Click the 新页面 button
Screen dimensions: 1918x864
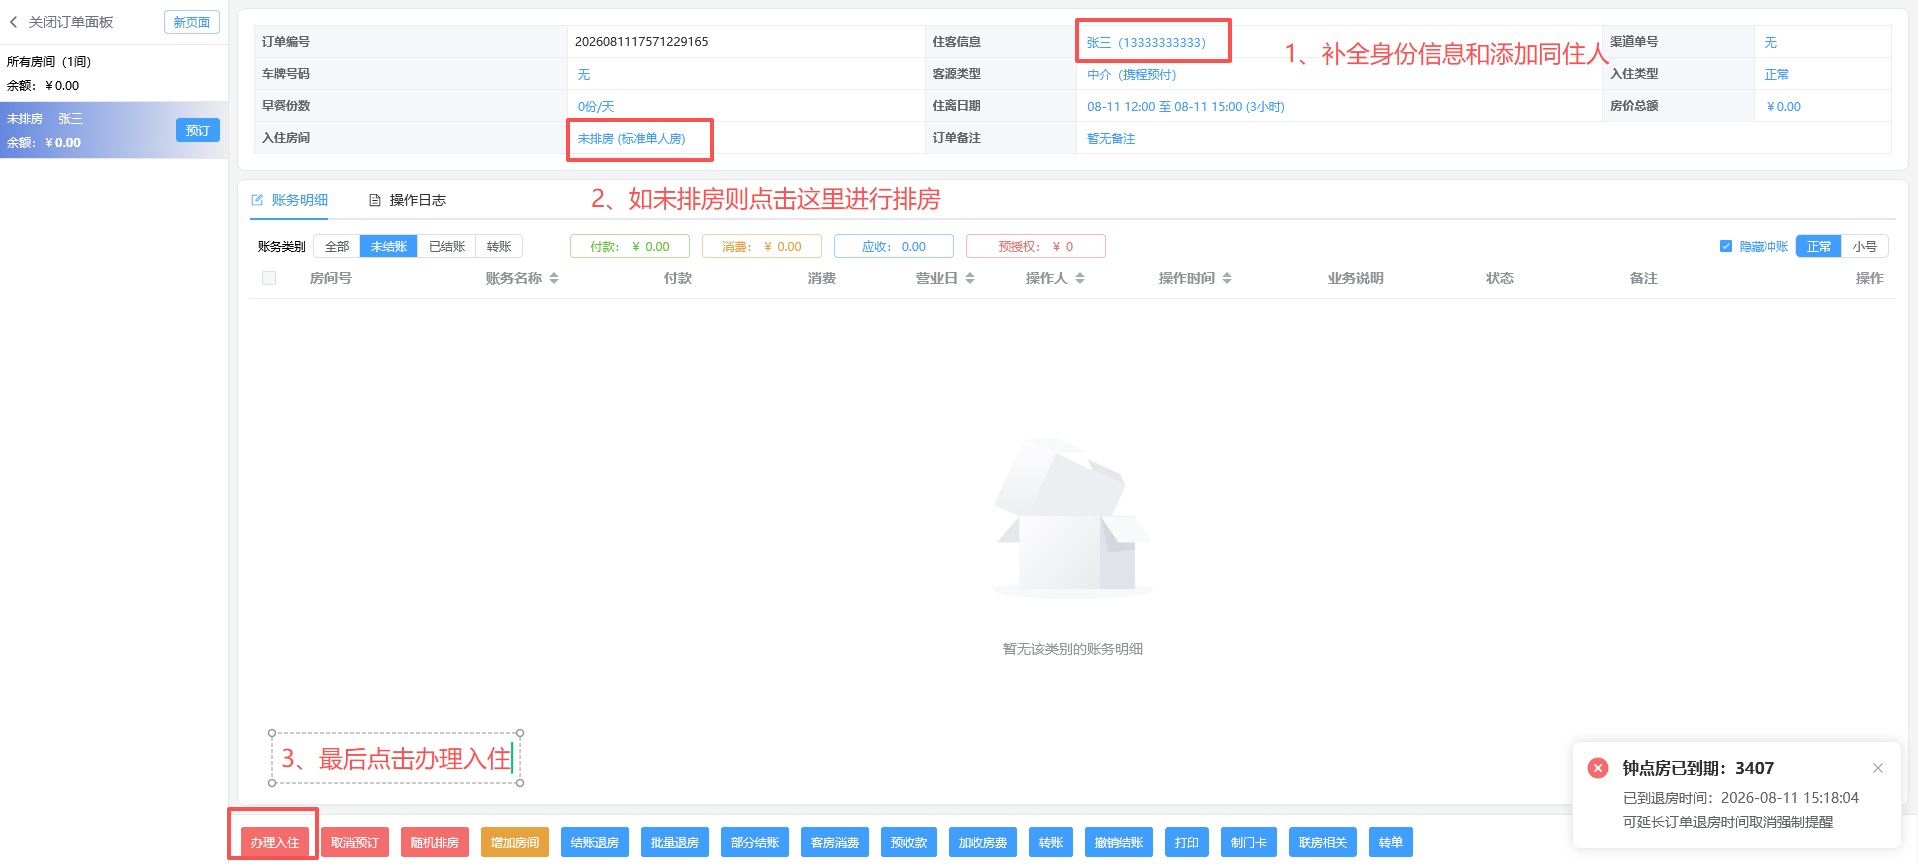pyautogui.click(x=192, y=22)
